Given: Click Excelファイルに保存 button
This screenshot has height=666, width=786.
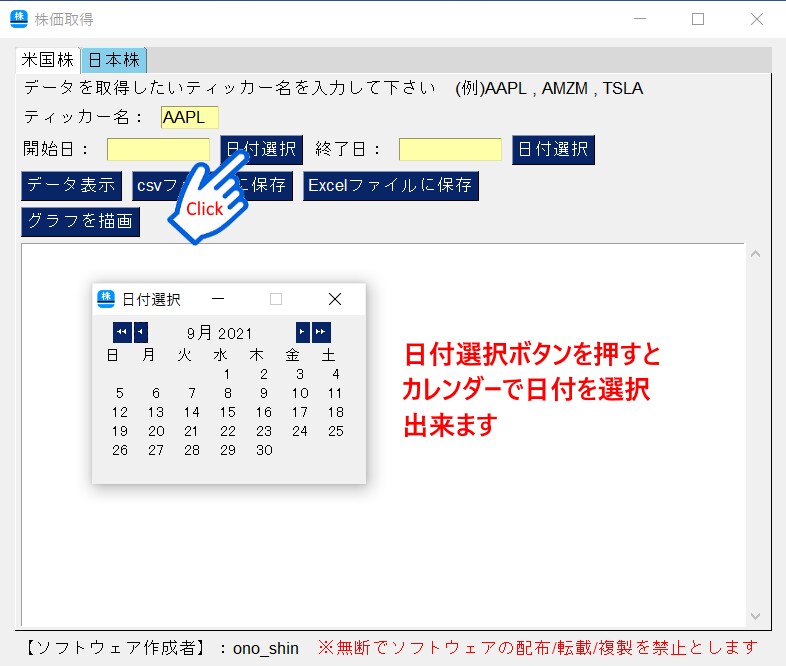Looking at the screenshot, I should click(391, 185).
